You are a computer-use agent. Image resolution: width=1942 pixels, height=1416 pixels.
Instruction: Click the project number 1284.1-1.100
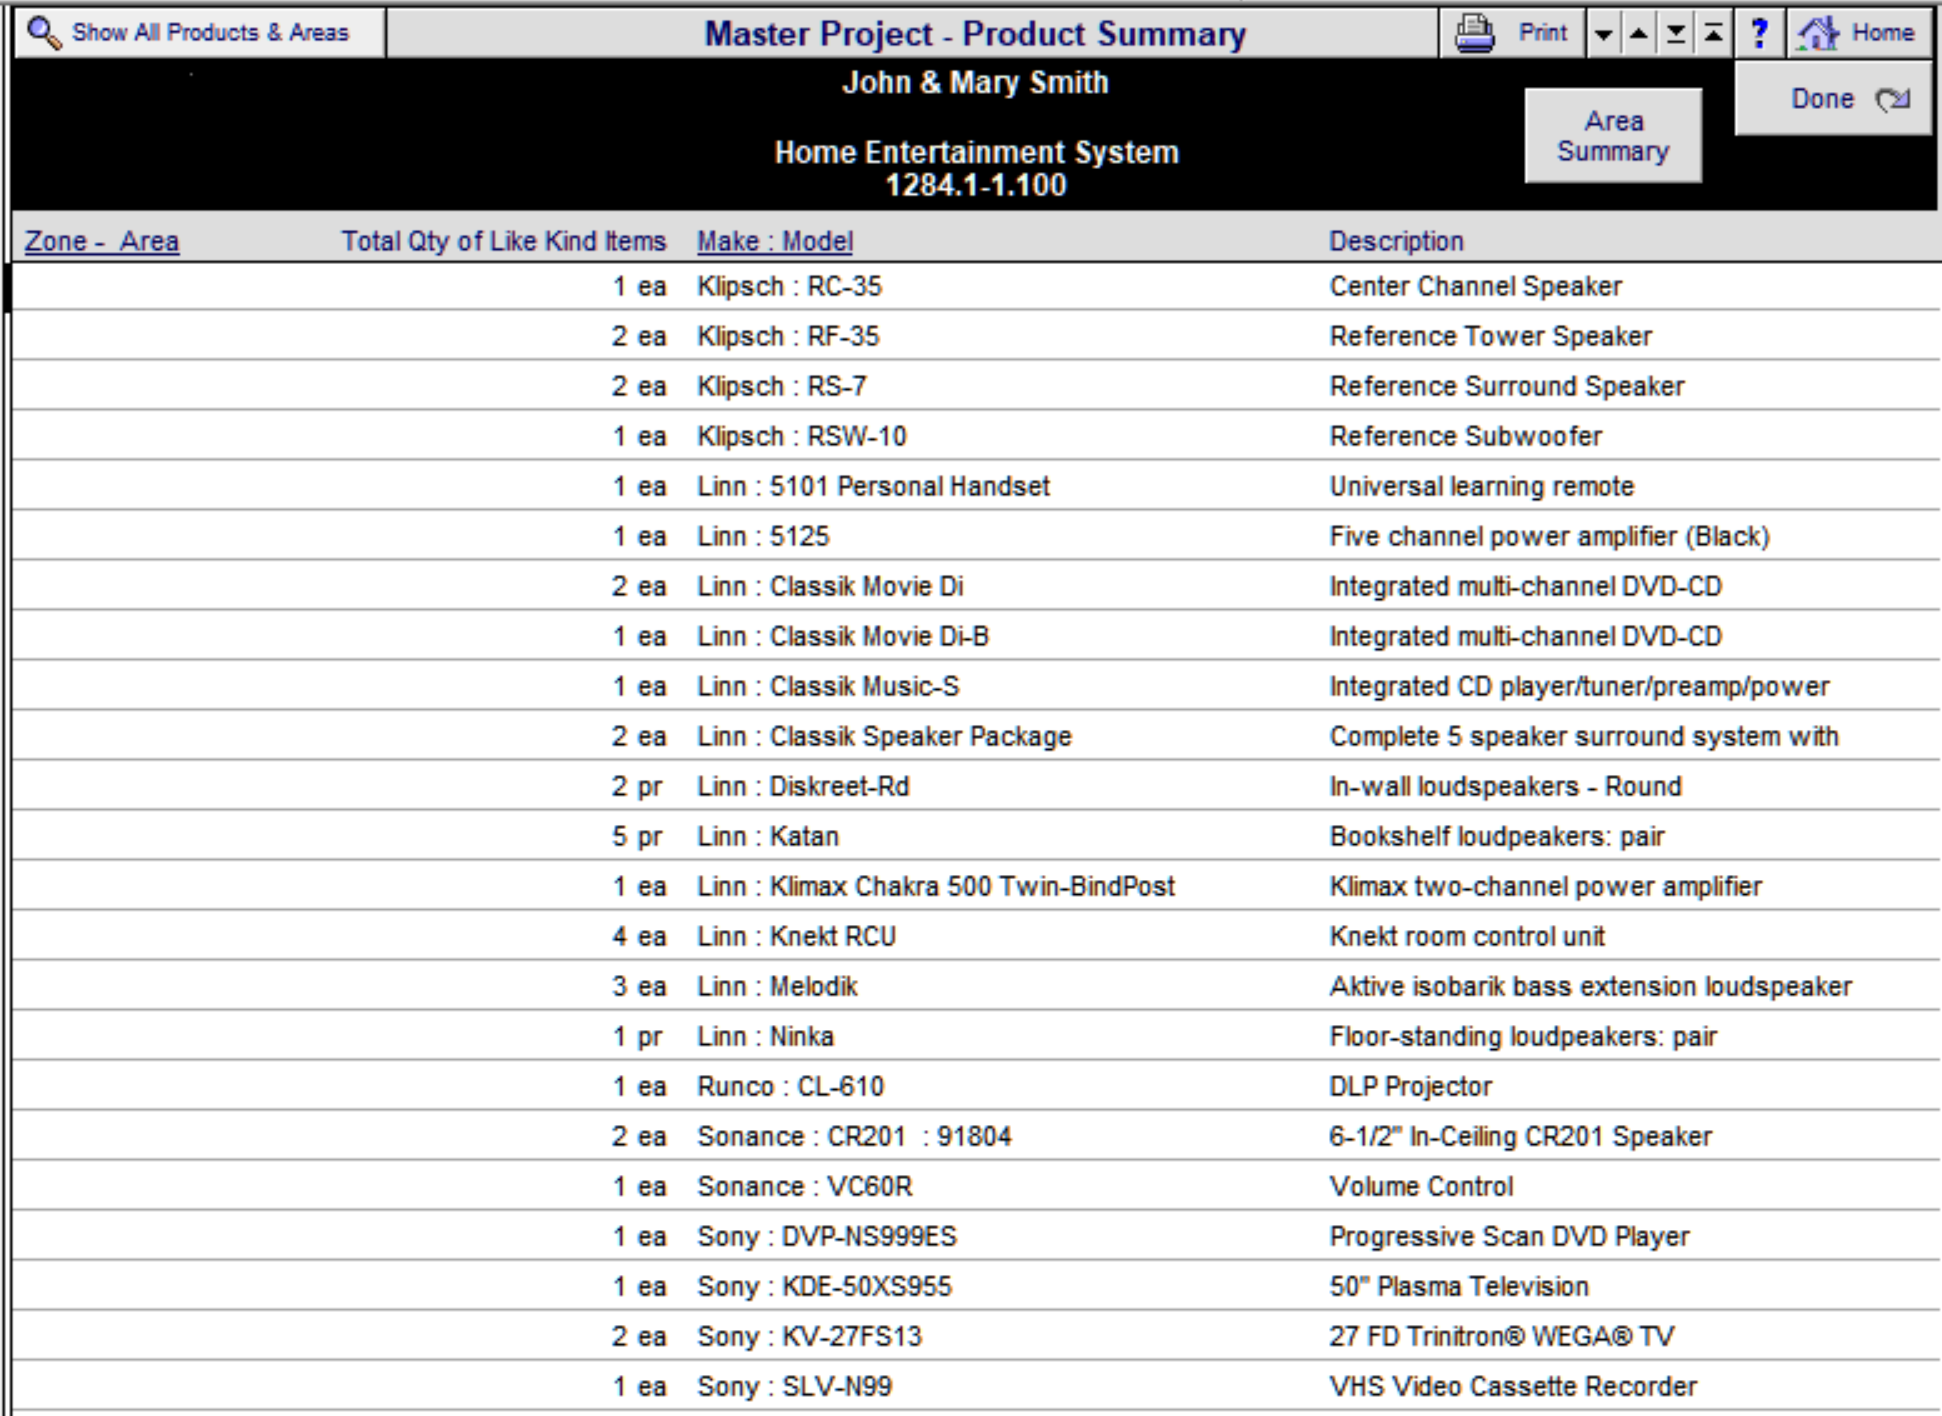[x=976, y=185]
